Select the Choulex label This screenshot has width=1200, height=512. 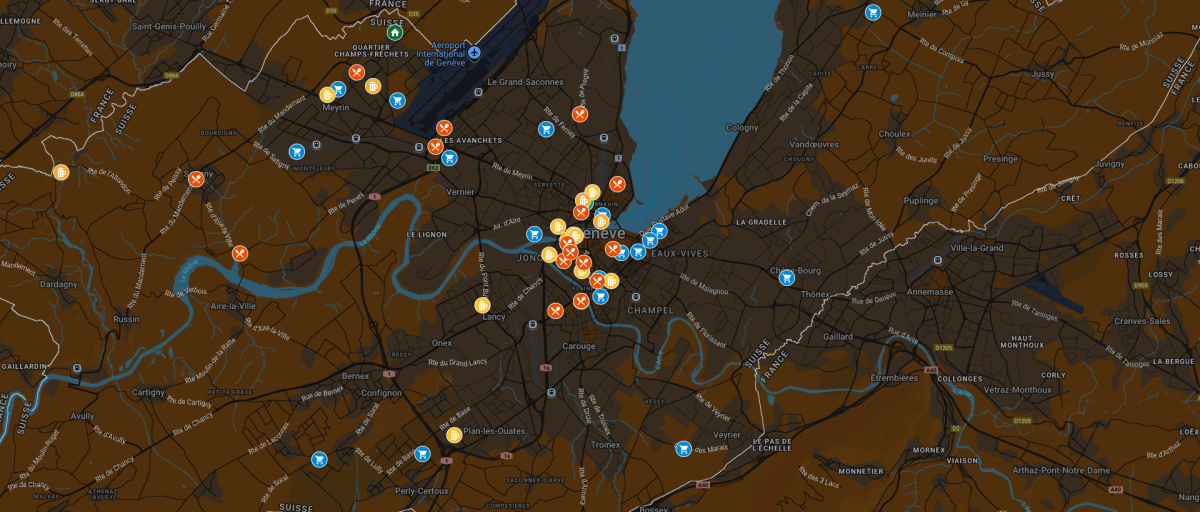pos(894,133)
